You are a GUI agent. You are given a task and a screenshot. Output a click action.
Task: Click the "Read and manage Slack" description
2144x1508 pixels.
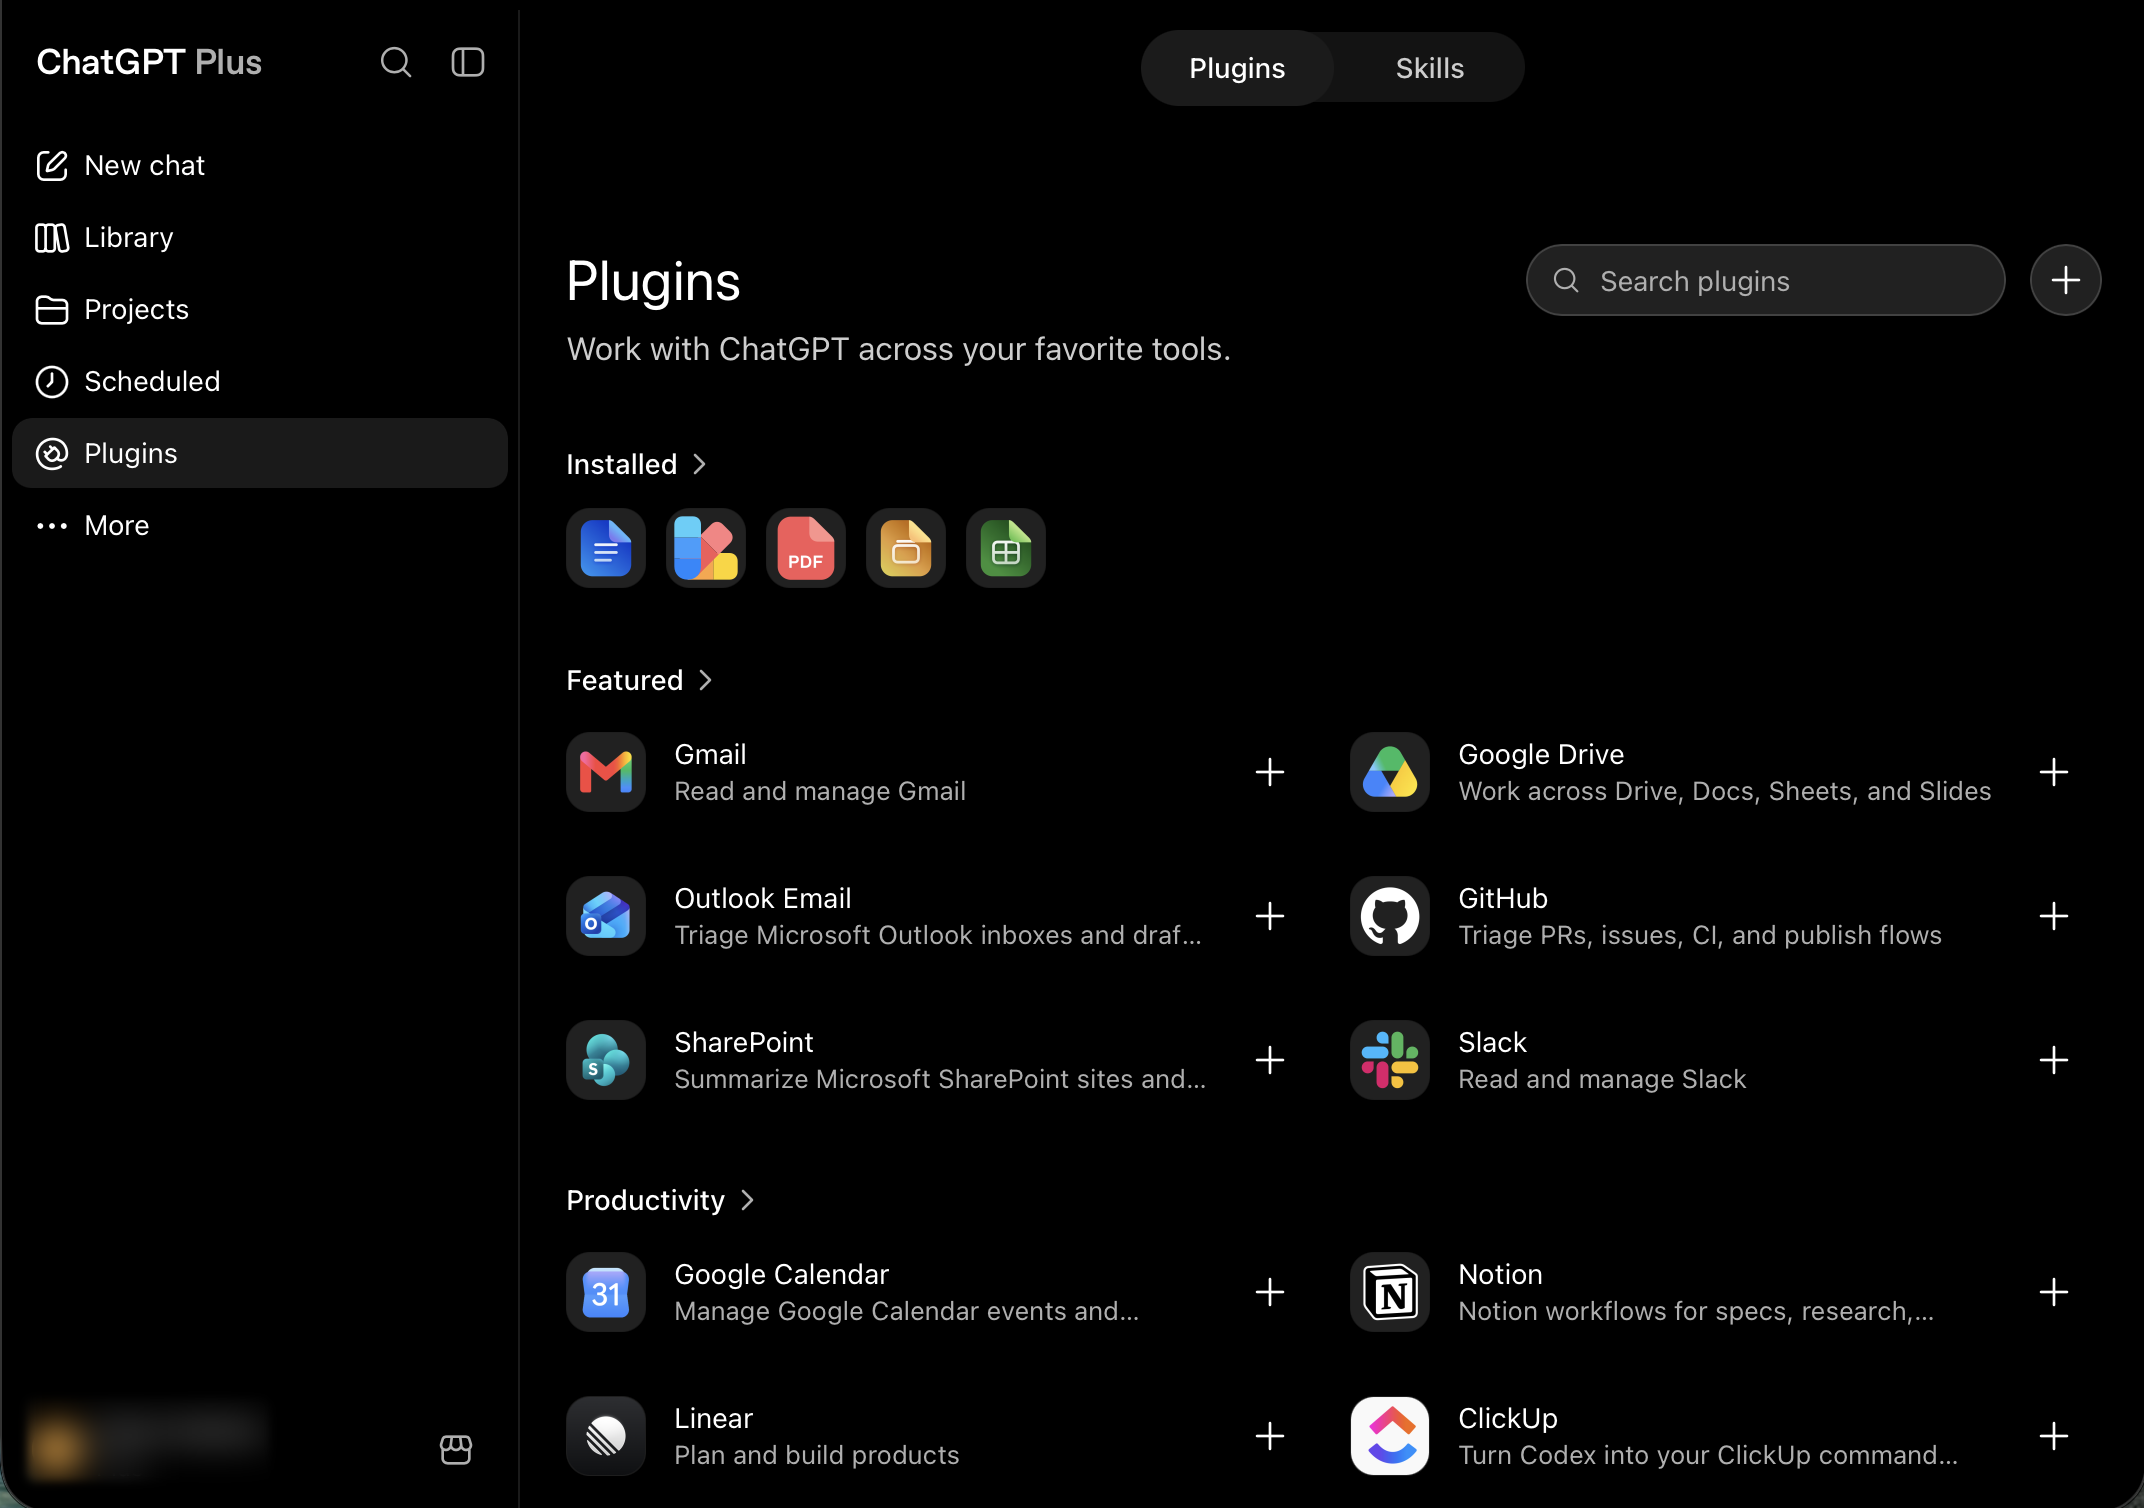click(1602, 1079)
